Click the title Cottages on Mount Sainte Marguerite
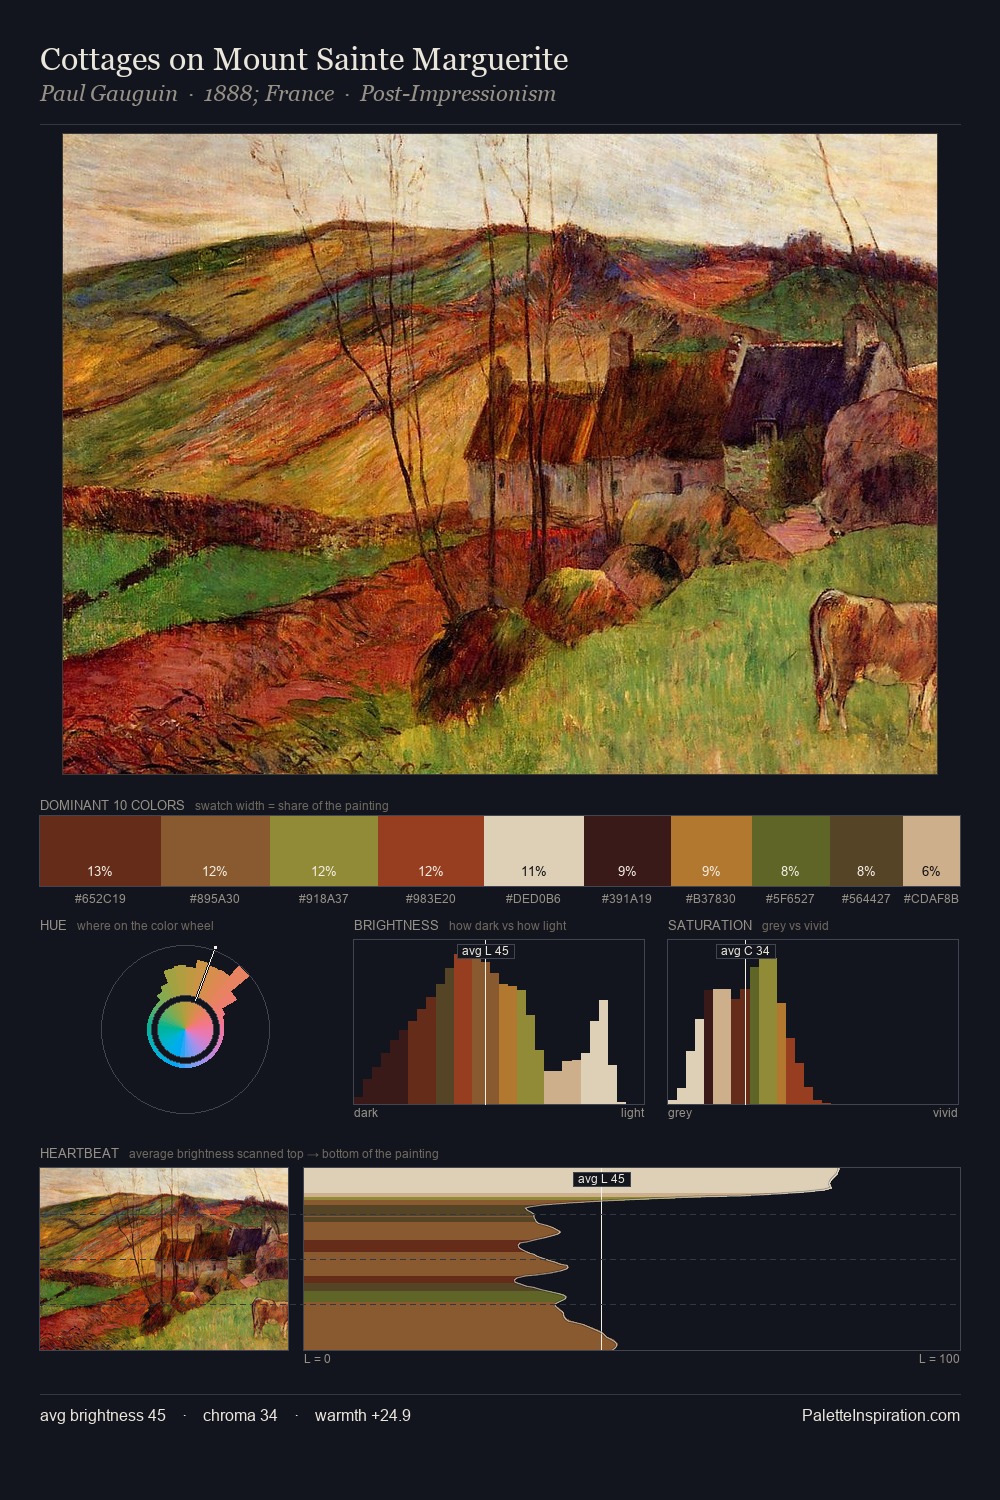This screenshot has height=1500, width=1000. [304, 60]
